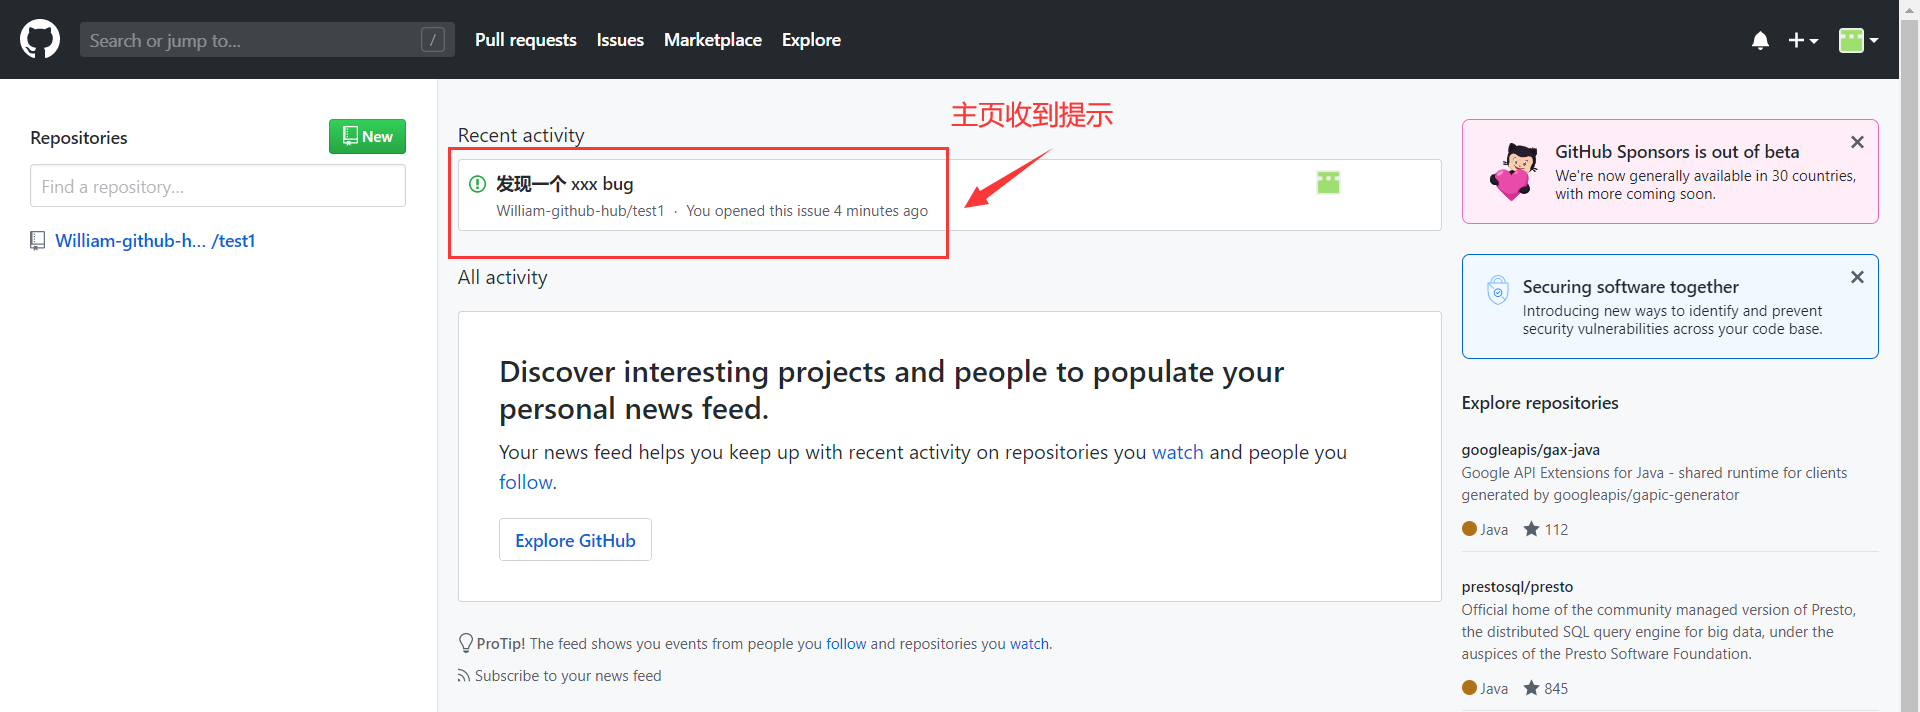Follow the watch link in the news feed text
The width and height of the screenshot is (1920, 712).
tap(1178, 452)
